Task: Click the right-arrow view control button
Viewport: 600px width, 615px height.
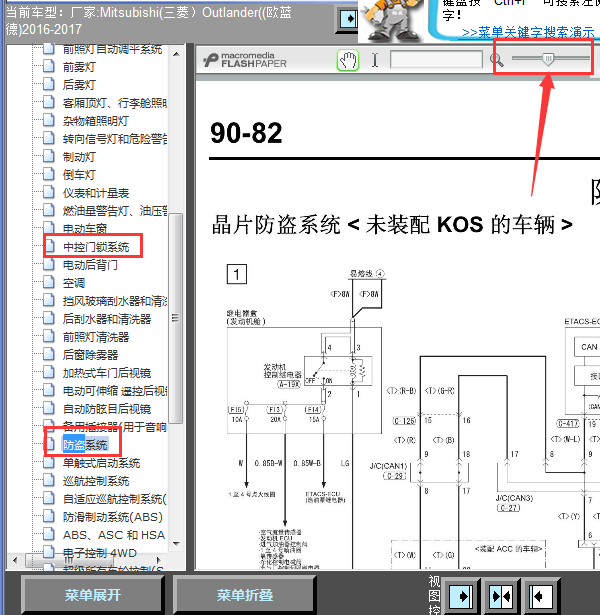Action: (x=463, y=597)
